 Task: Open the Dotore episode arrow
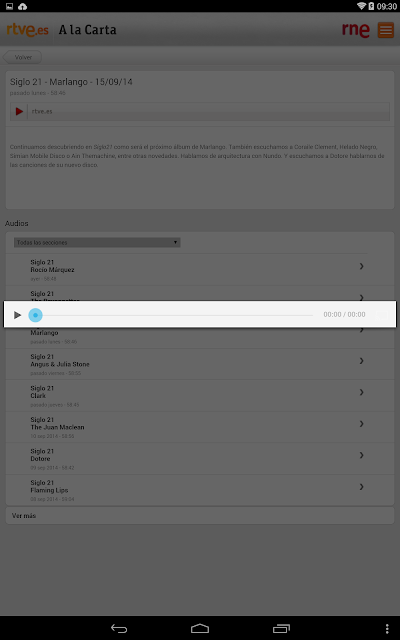click(x=361, y=455)
